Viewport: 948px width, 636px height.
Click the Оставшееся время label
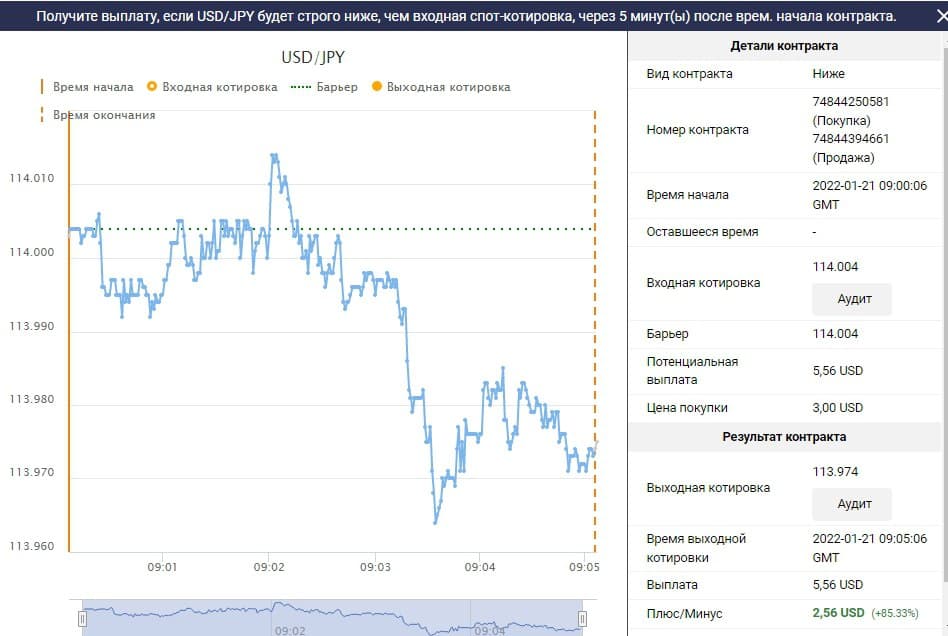702,232
